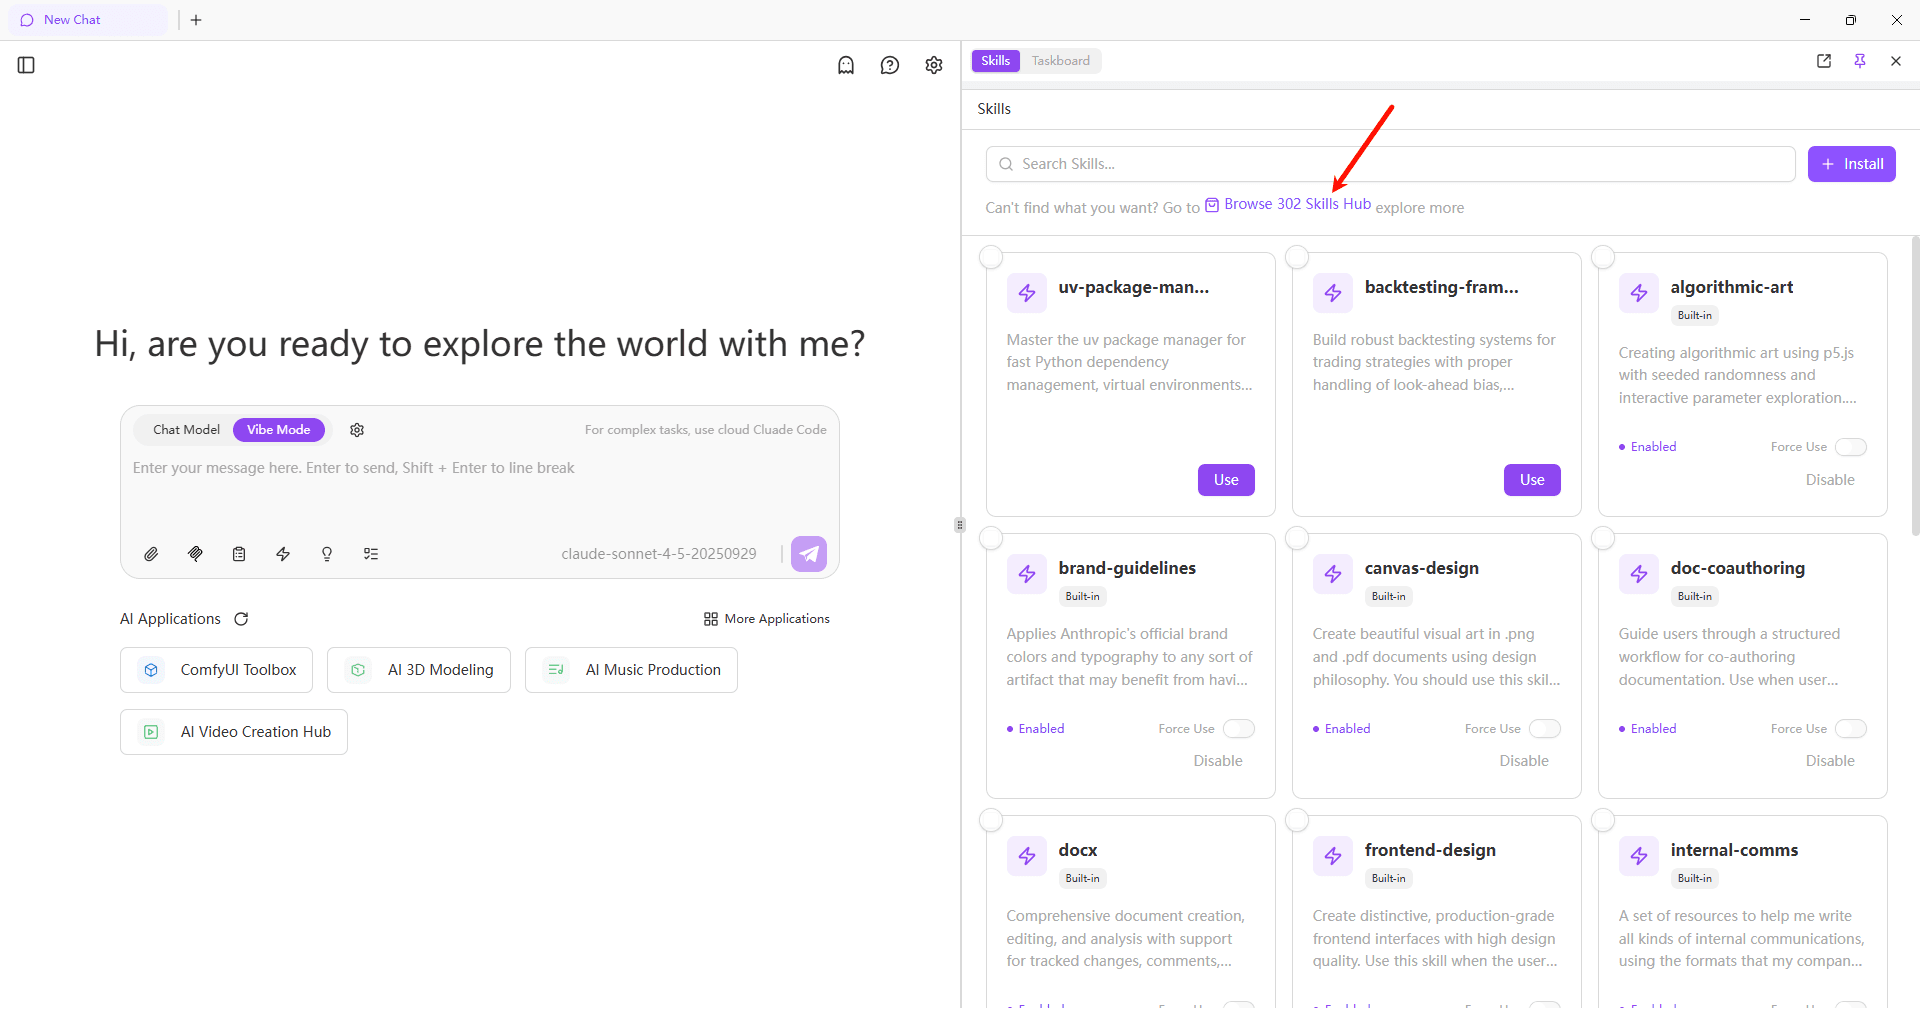This screenshot has height=1032, width=1920.
Task: Refresh the AI Applications list
Action: pyautogui.click(x=241, y=619)
